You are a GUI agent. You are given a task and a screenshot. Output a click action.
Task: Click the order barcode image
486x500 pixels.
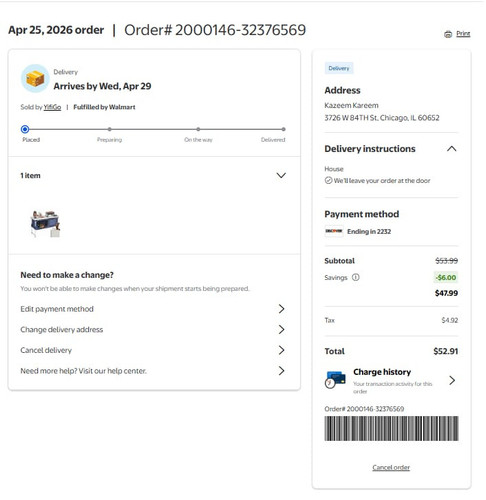point(391,428)
